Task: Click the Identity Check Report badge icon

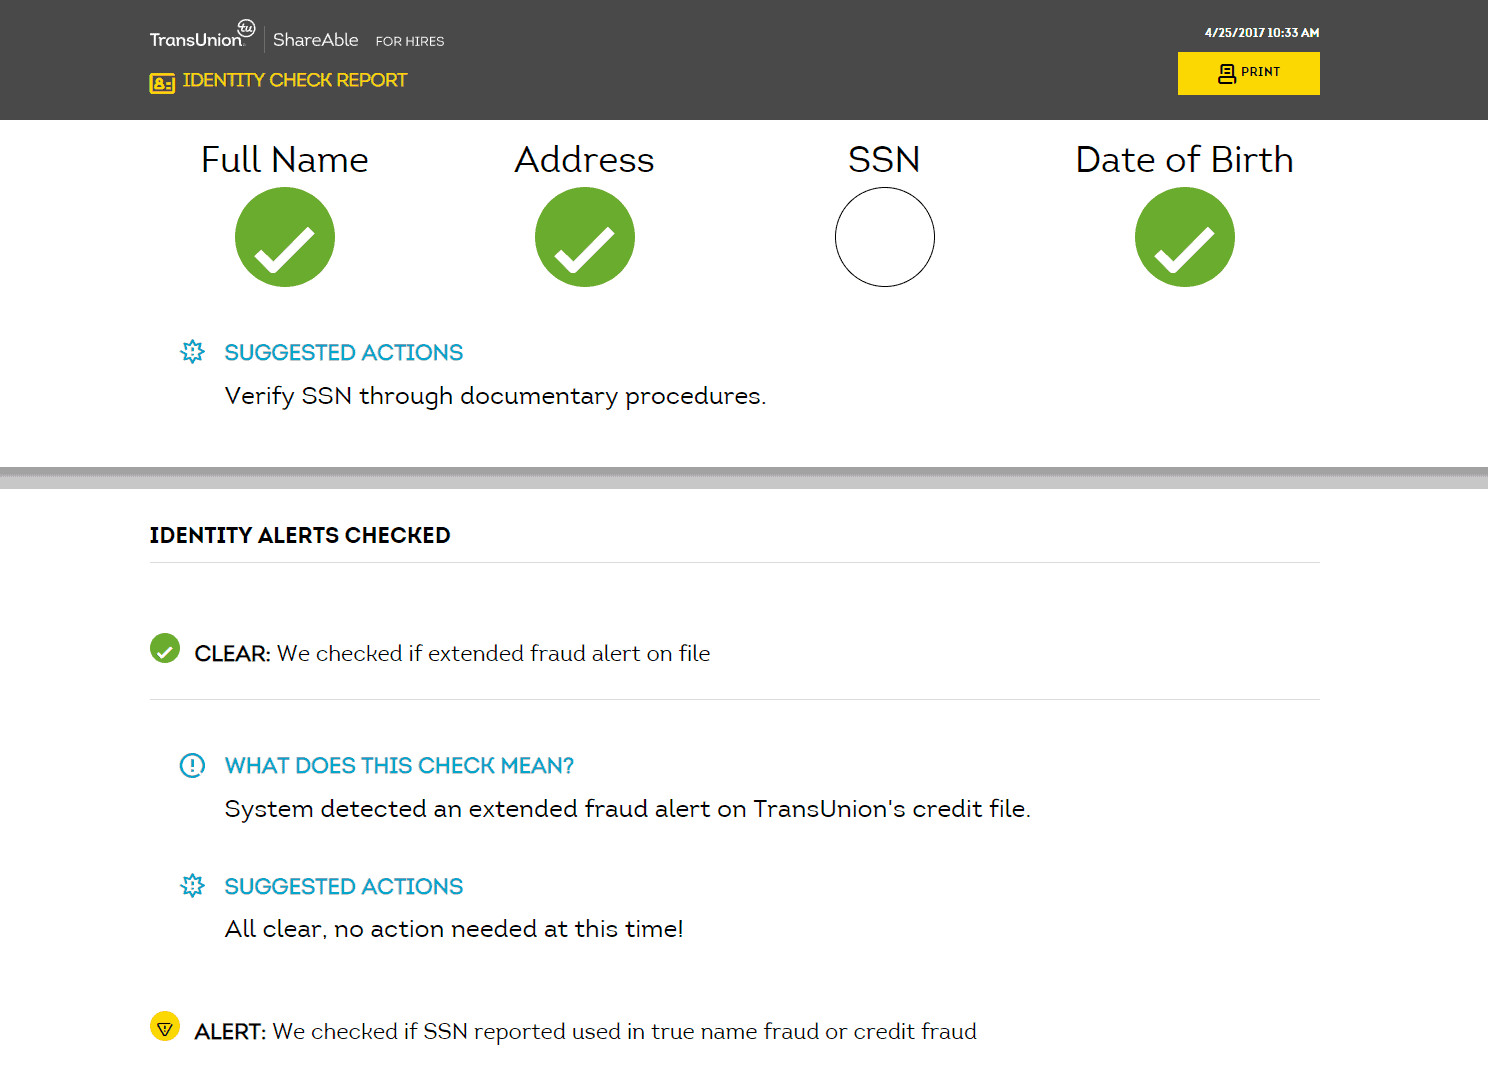Action: 161,81
